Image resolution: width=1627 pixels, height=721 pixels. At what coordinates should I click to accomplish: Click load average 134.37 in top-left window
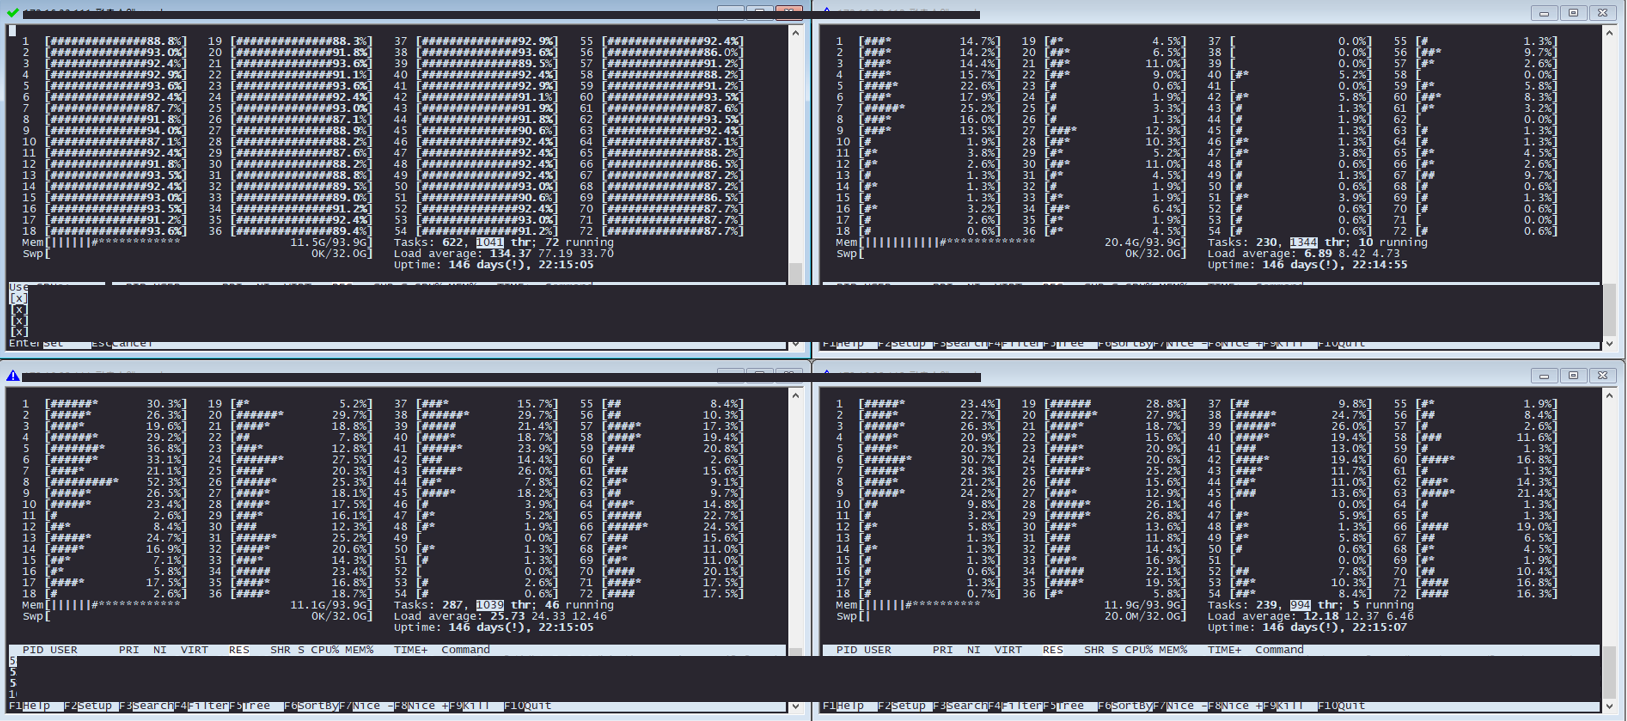pyautogui.click(x=510, y=254)
